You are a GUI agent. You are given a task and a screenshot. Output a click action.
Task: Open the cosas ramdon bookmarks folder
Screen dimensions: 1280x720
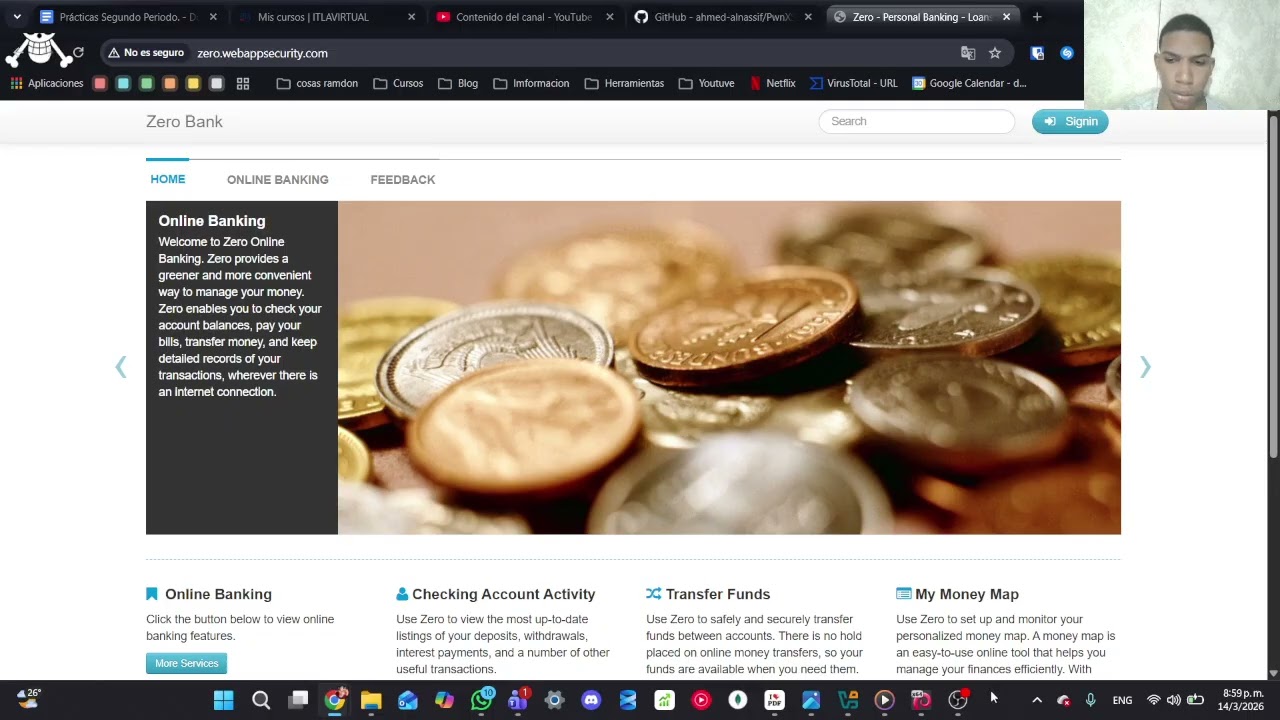point(317,83)
